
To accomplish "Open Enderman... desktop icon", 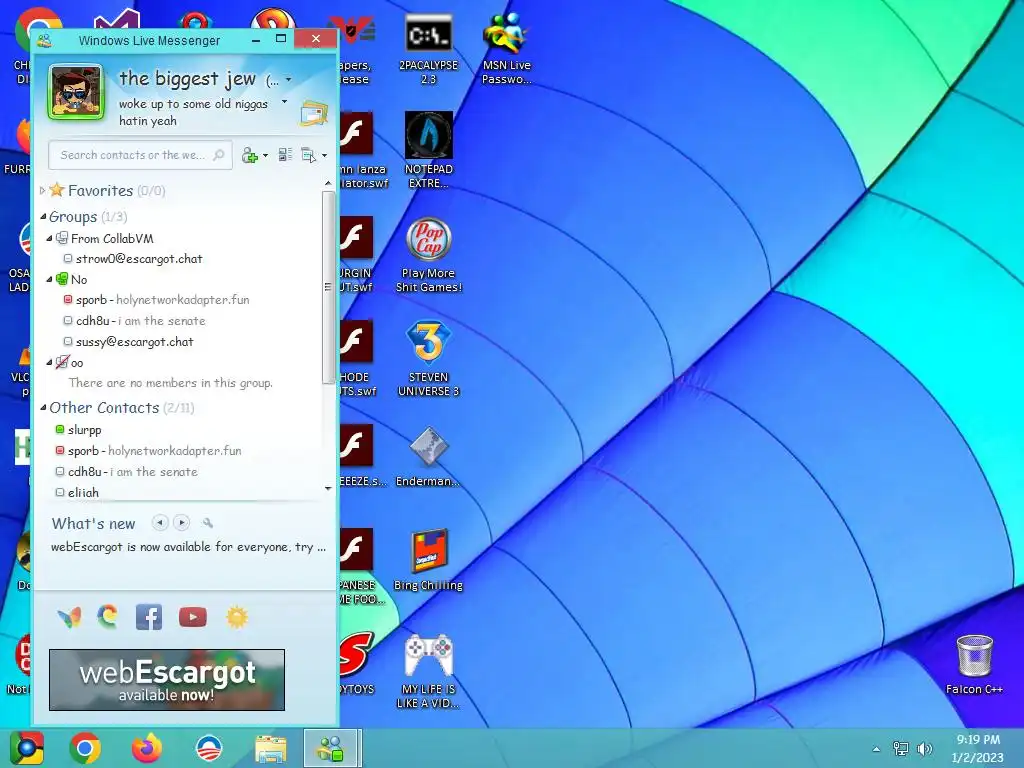I will pyautogui.click(x=428, y=457).
